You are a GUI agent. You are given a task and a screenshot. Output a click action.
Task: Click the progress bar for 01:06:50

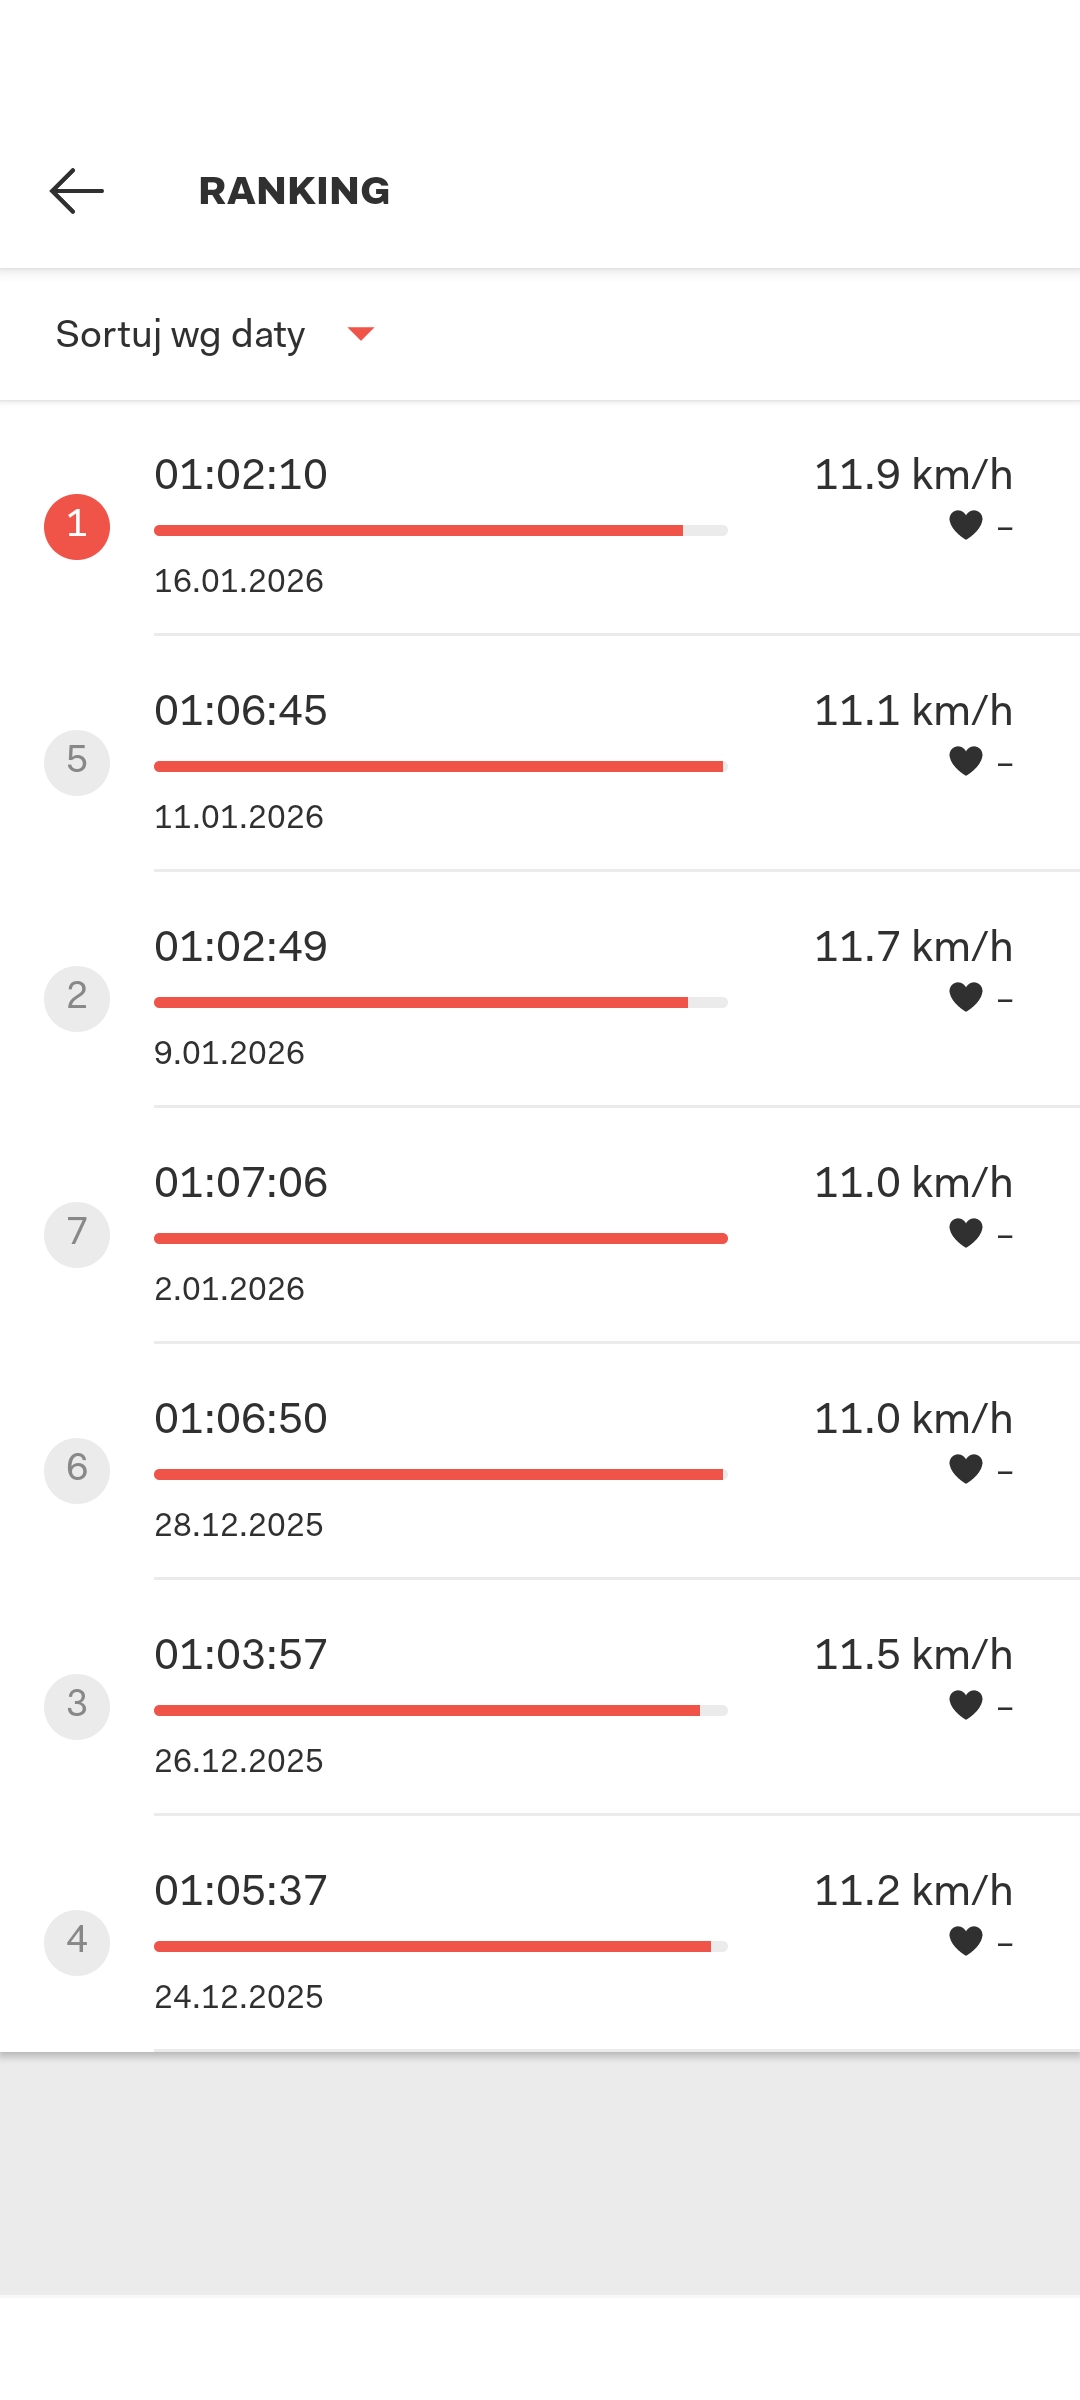point(440,1474)
